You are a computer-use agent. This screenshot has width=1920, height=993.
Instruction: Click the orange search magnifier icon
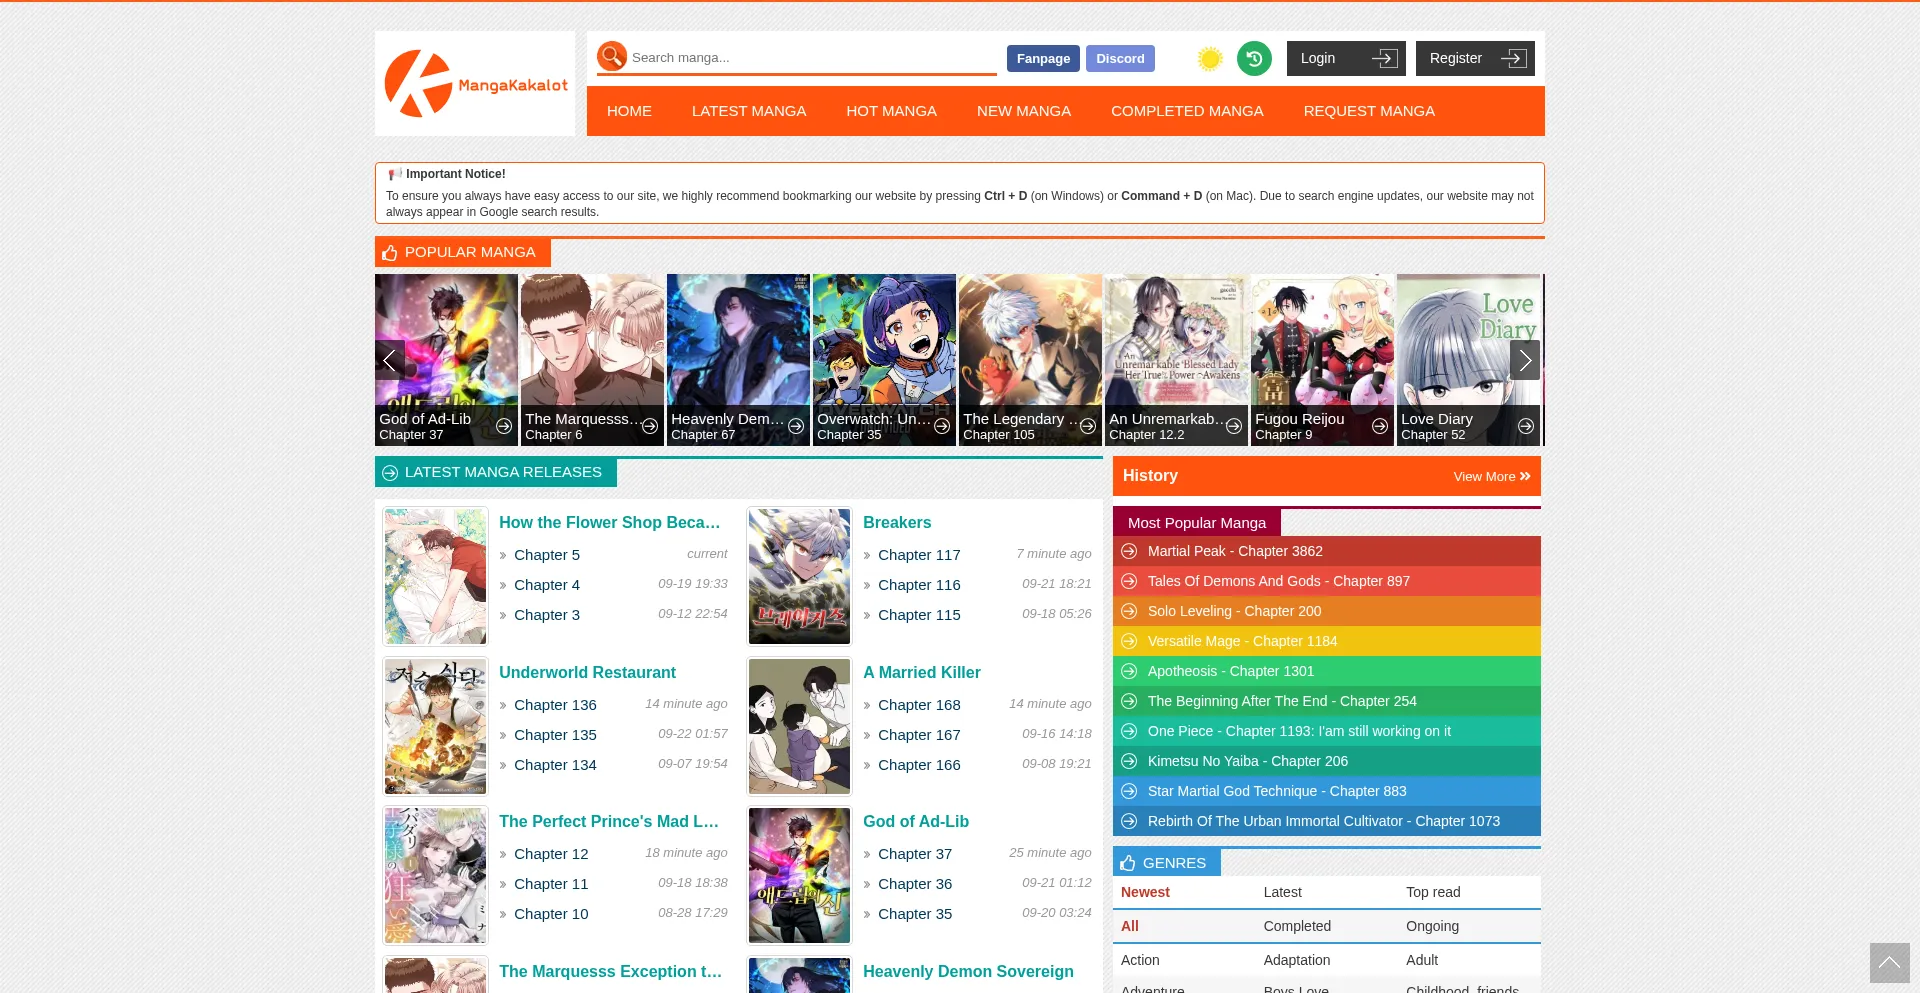tap(612, 57)
